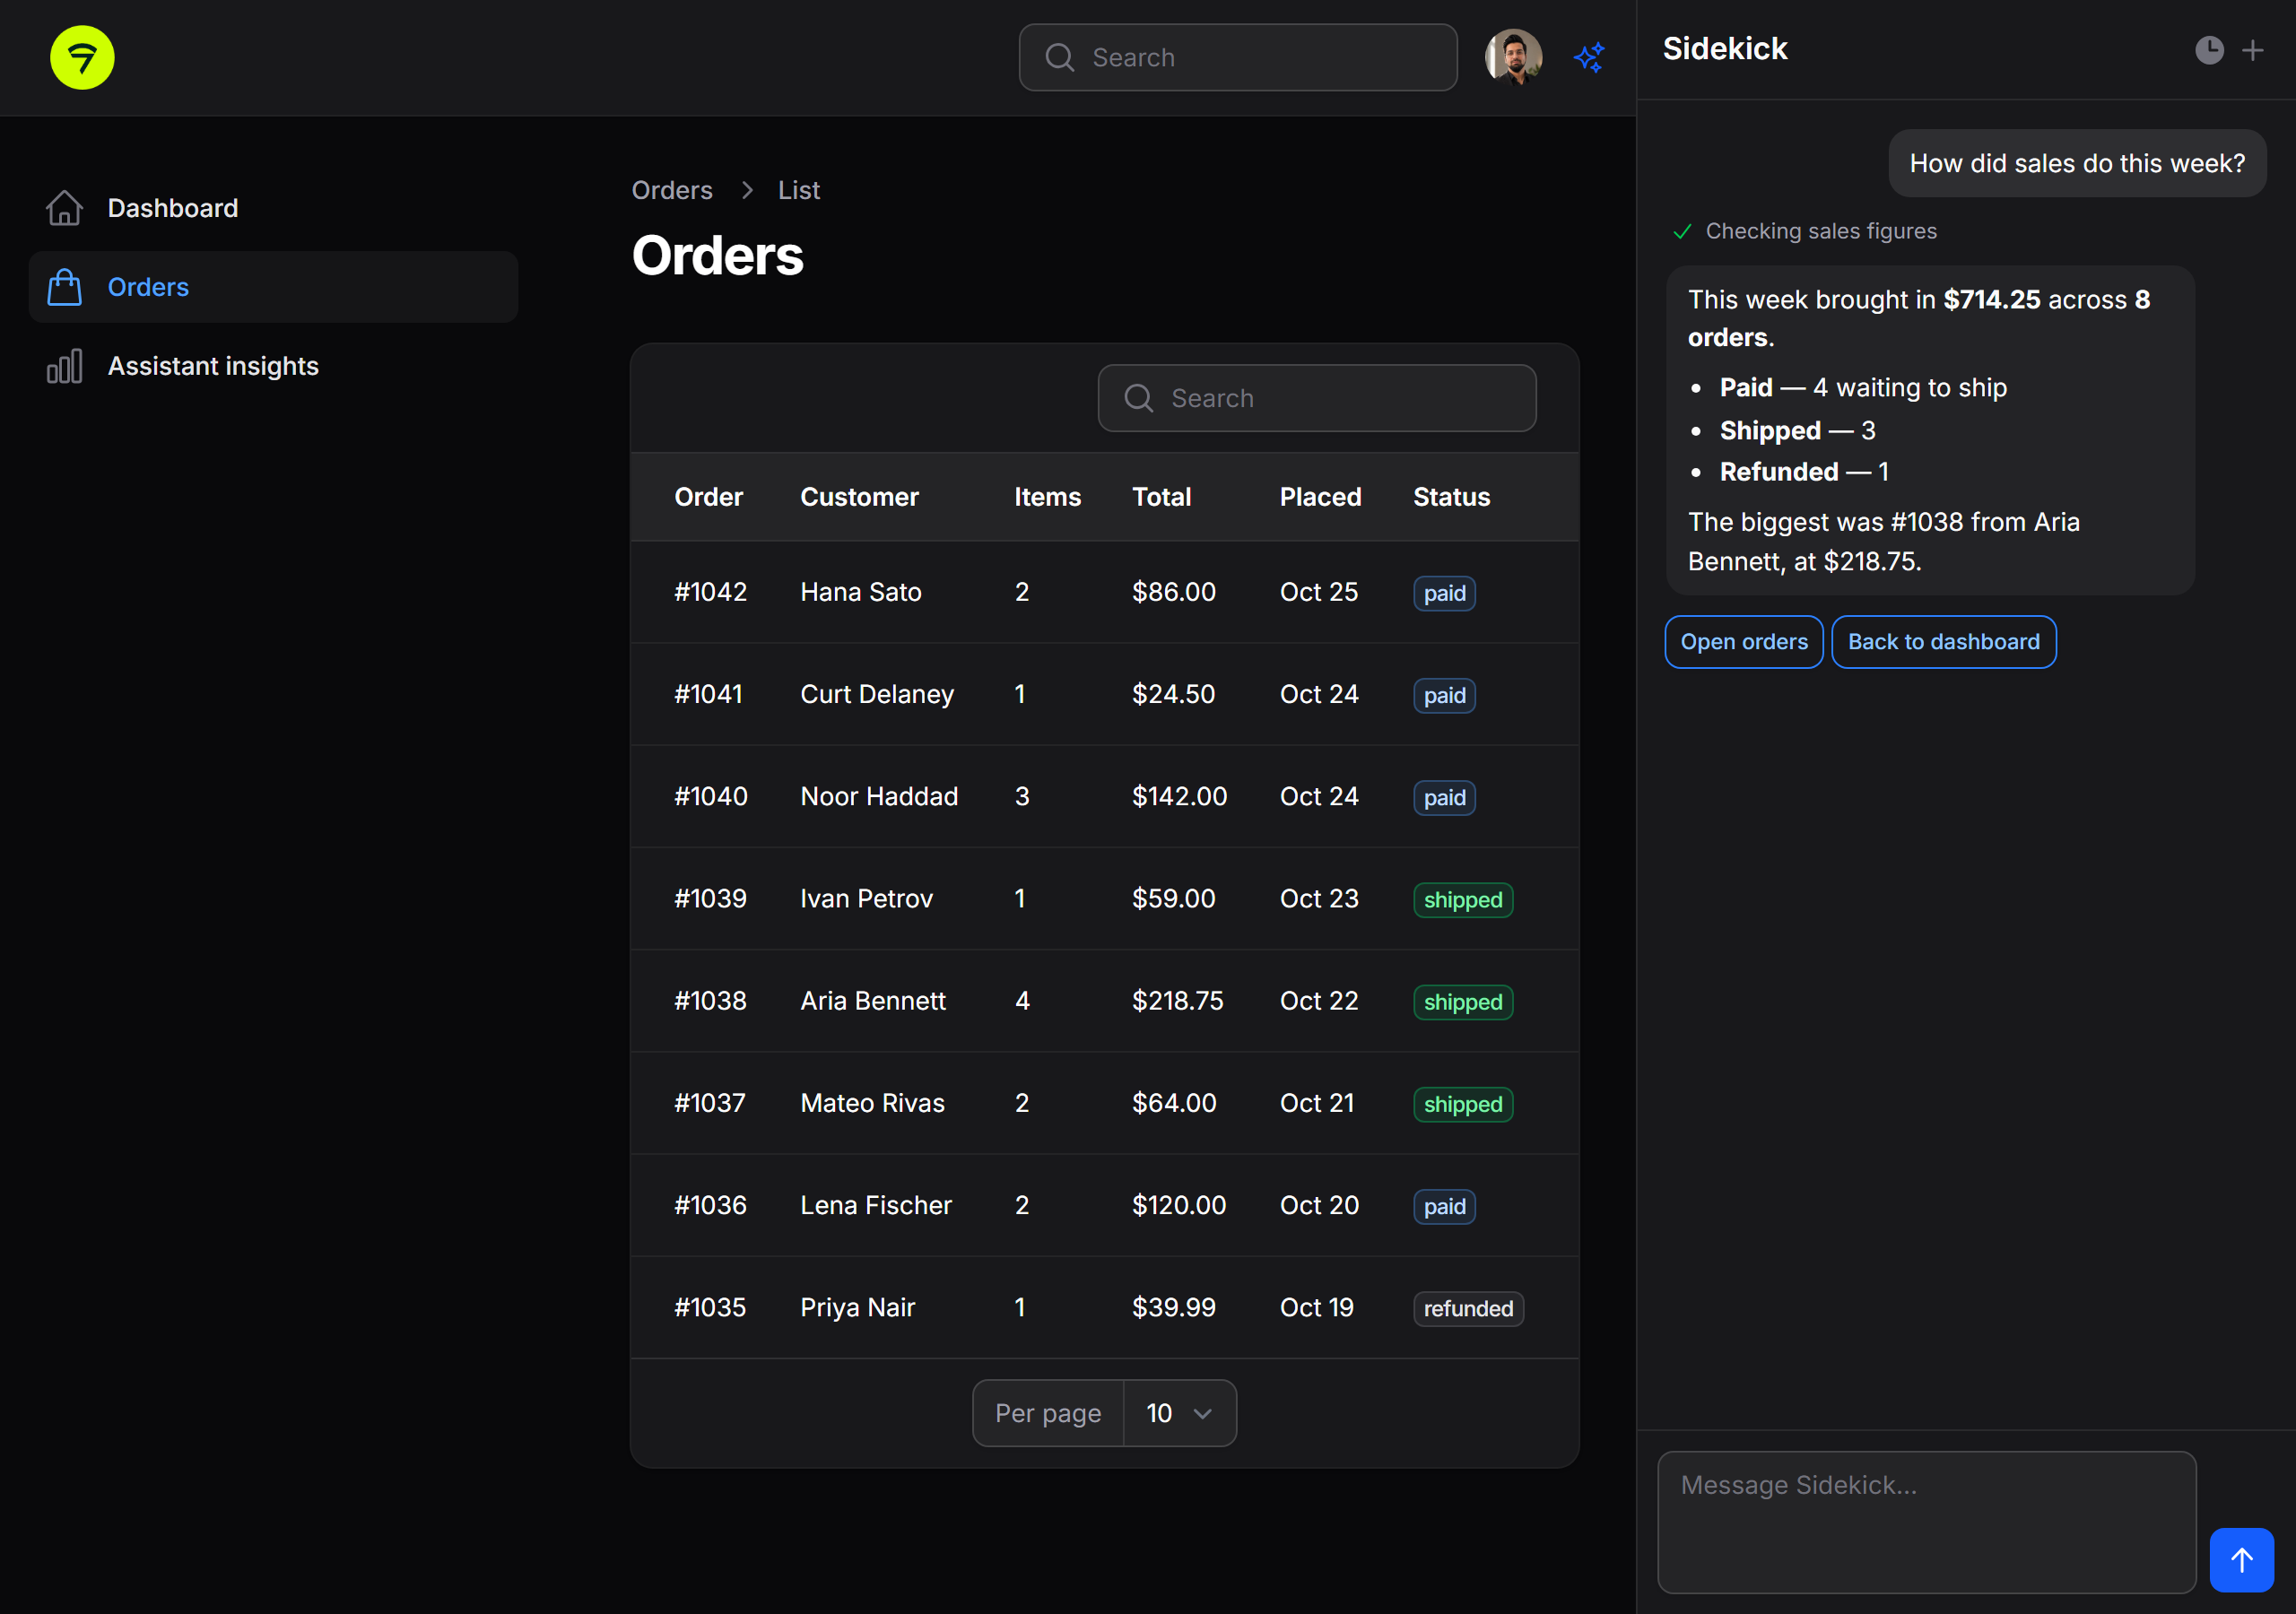Click the $142.00 total for Noor Haddad
Viewport: 2296px width, 1614px height.
pos(1179,796)
